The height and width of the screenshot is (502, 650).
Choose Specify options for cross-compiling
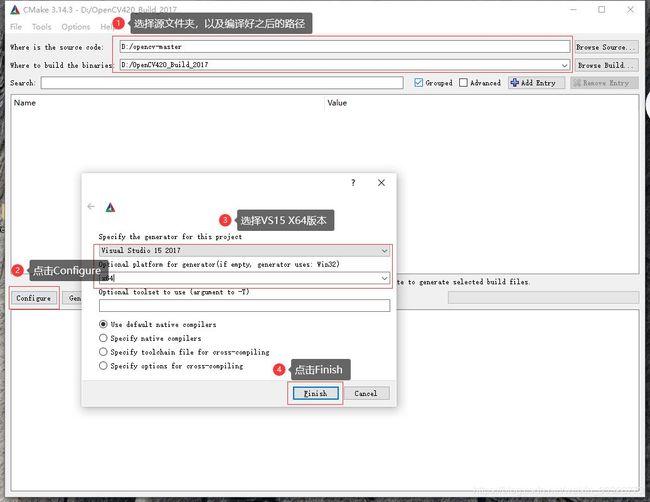coord(103,366)
